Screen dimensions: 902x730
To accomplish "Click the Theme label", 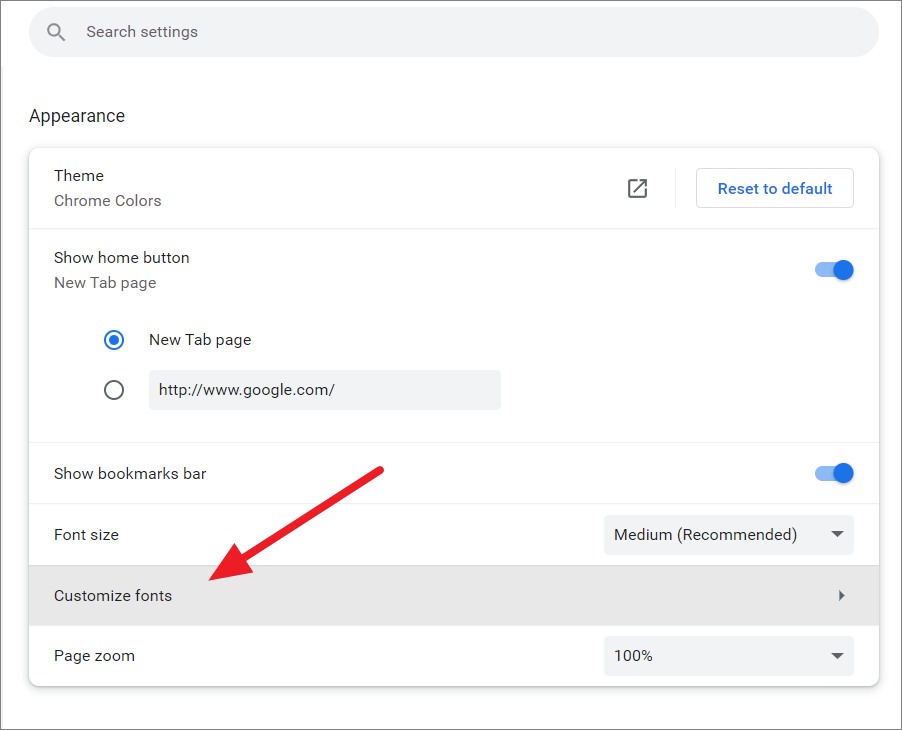I will click(79, 175).
